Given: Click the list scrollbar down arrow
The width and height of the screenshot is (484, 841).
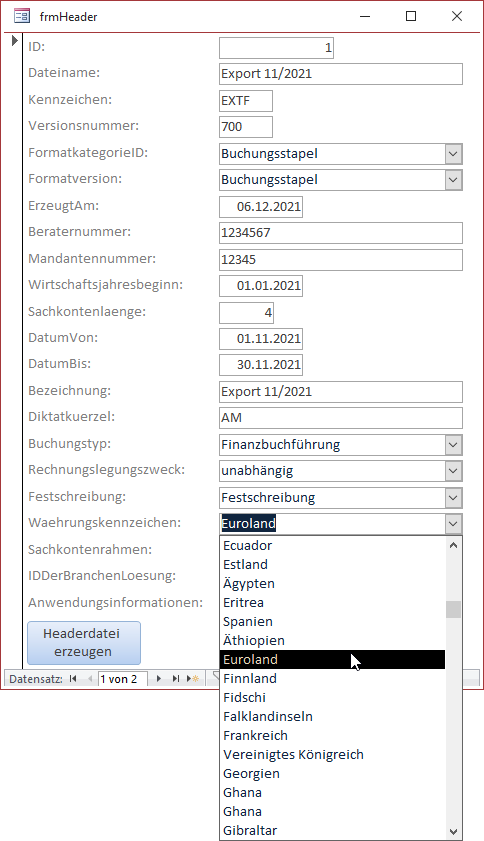Looking at the screenshot, I should pos(453,832).
